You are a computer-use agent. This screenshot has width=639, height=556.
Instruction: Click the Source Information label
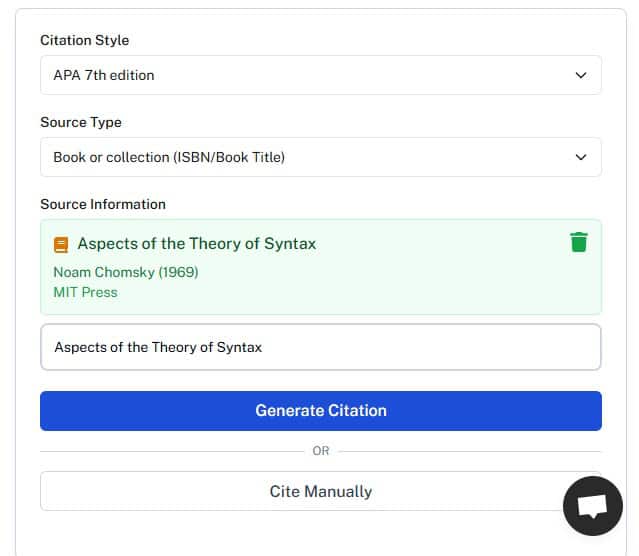[102, 204]
